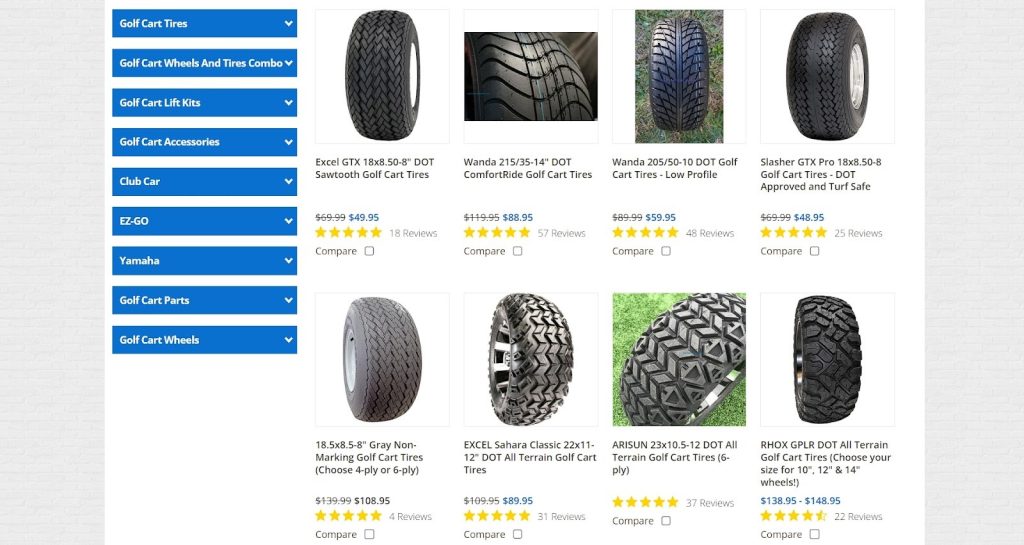
Task: Open Excel GTX Sawtooth tire image
Action: click(x=382, y=76)
